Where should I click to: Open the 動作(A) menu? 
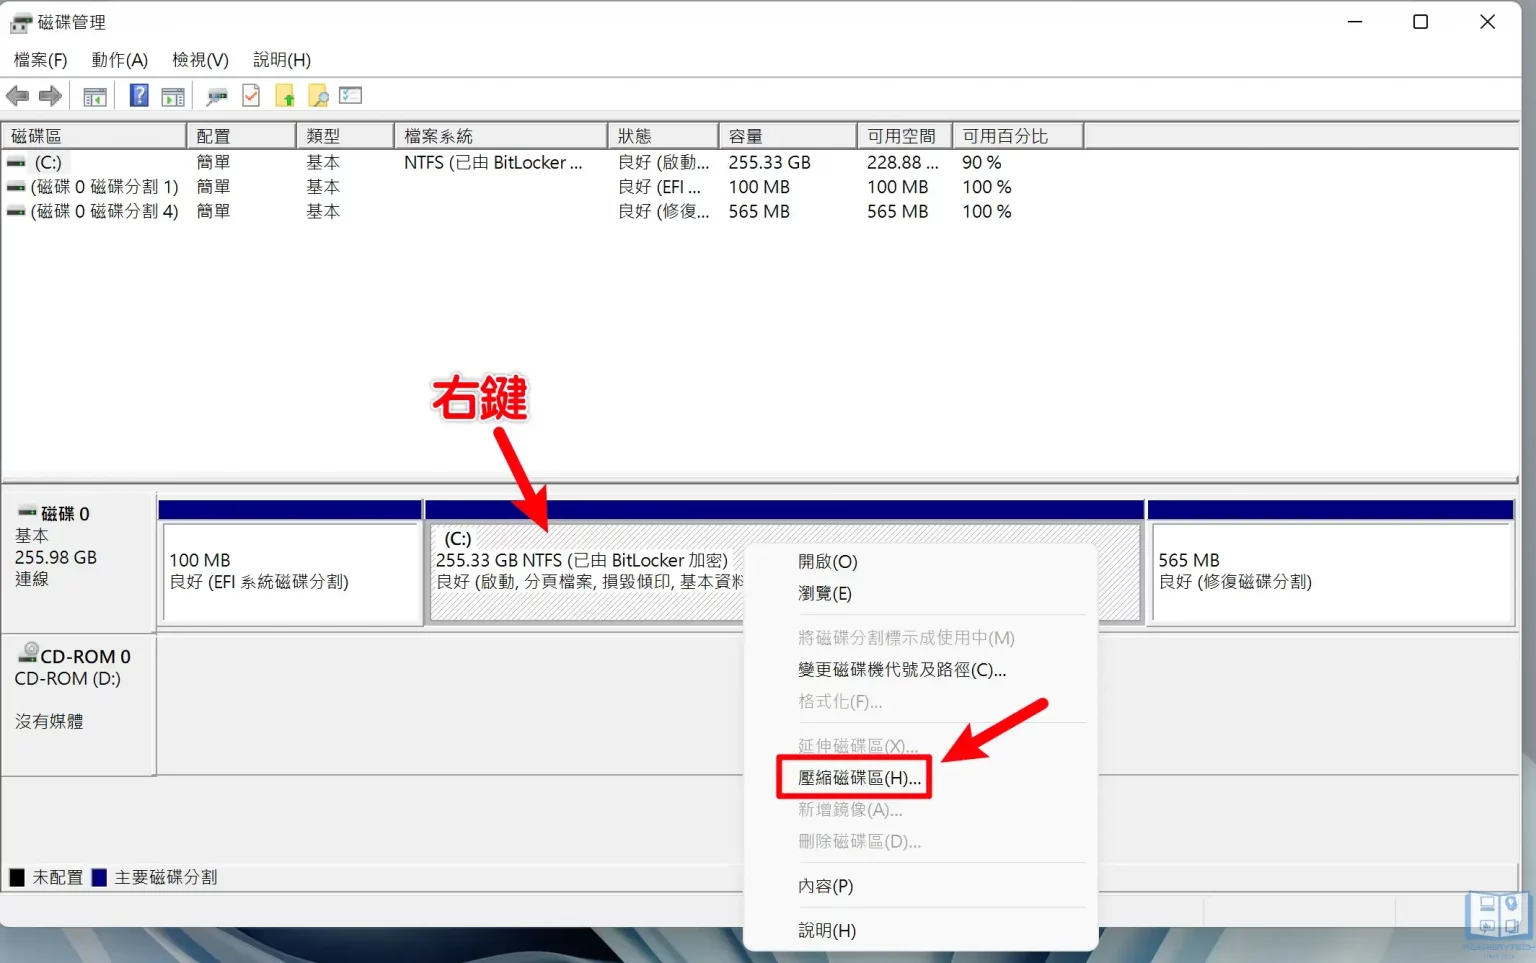(x=119, y=60)
